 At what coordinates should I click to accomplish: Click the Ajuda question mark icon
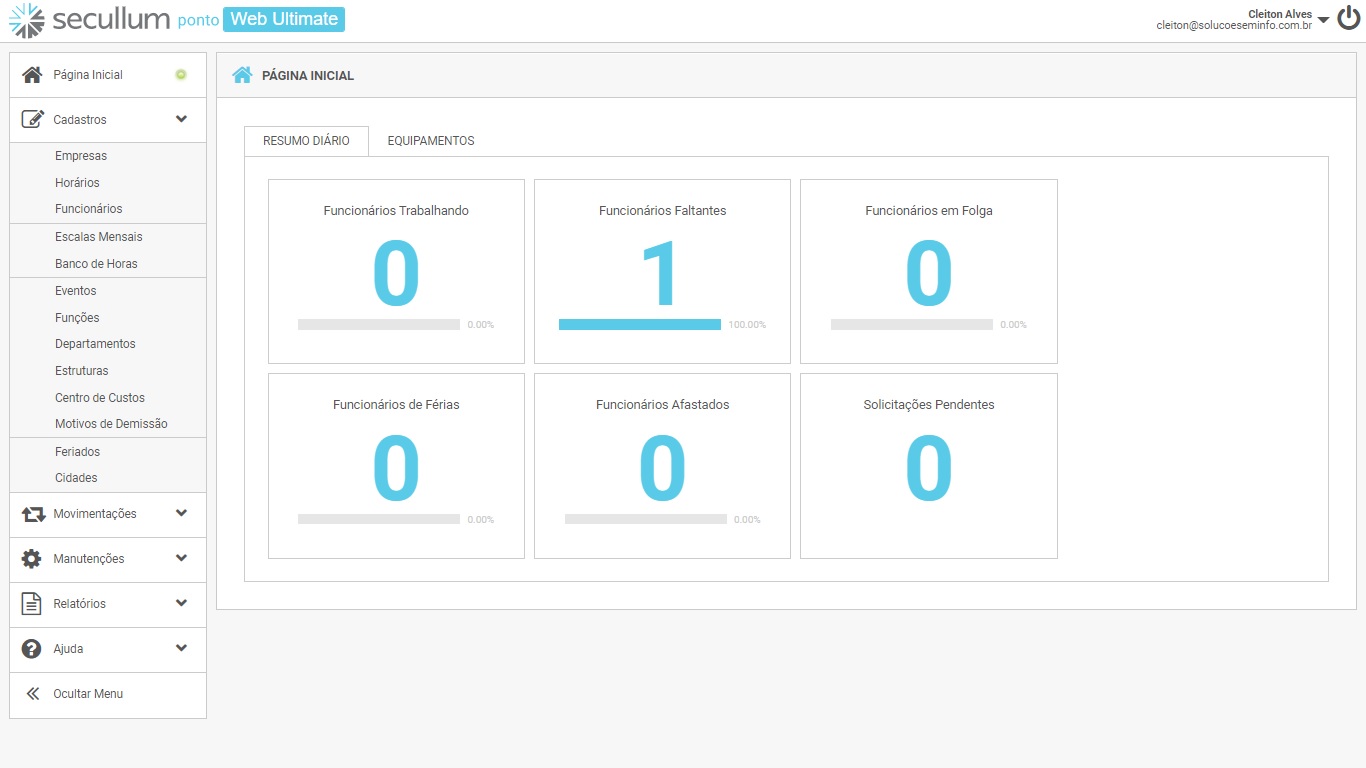[32, 649]
